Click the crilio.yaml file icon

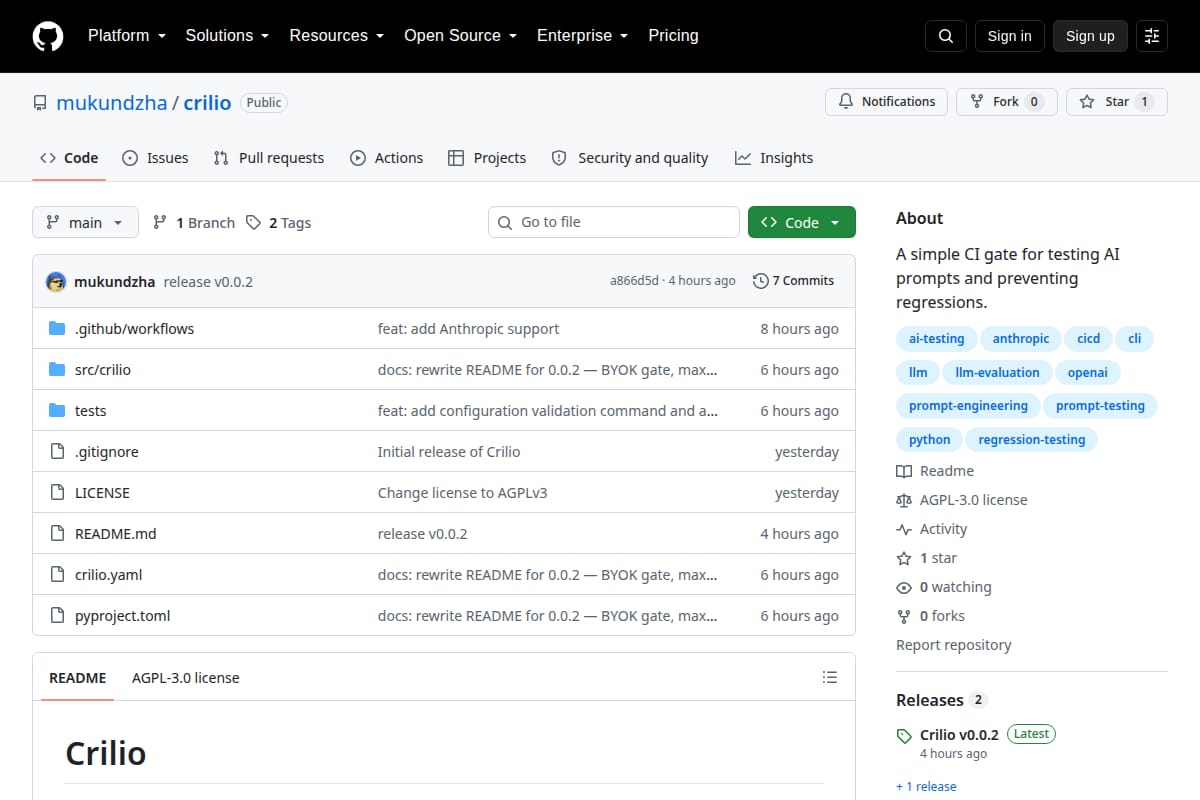point(57,575)
